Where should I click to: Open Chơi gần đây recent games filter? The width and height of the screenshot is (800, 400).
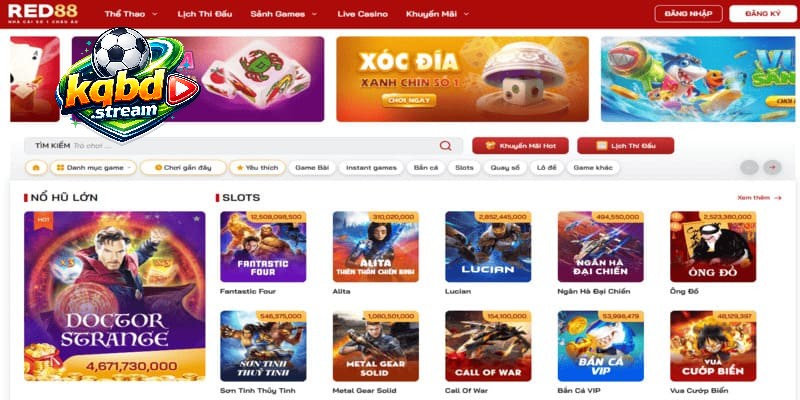tap(183, 167)
